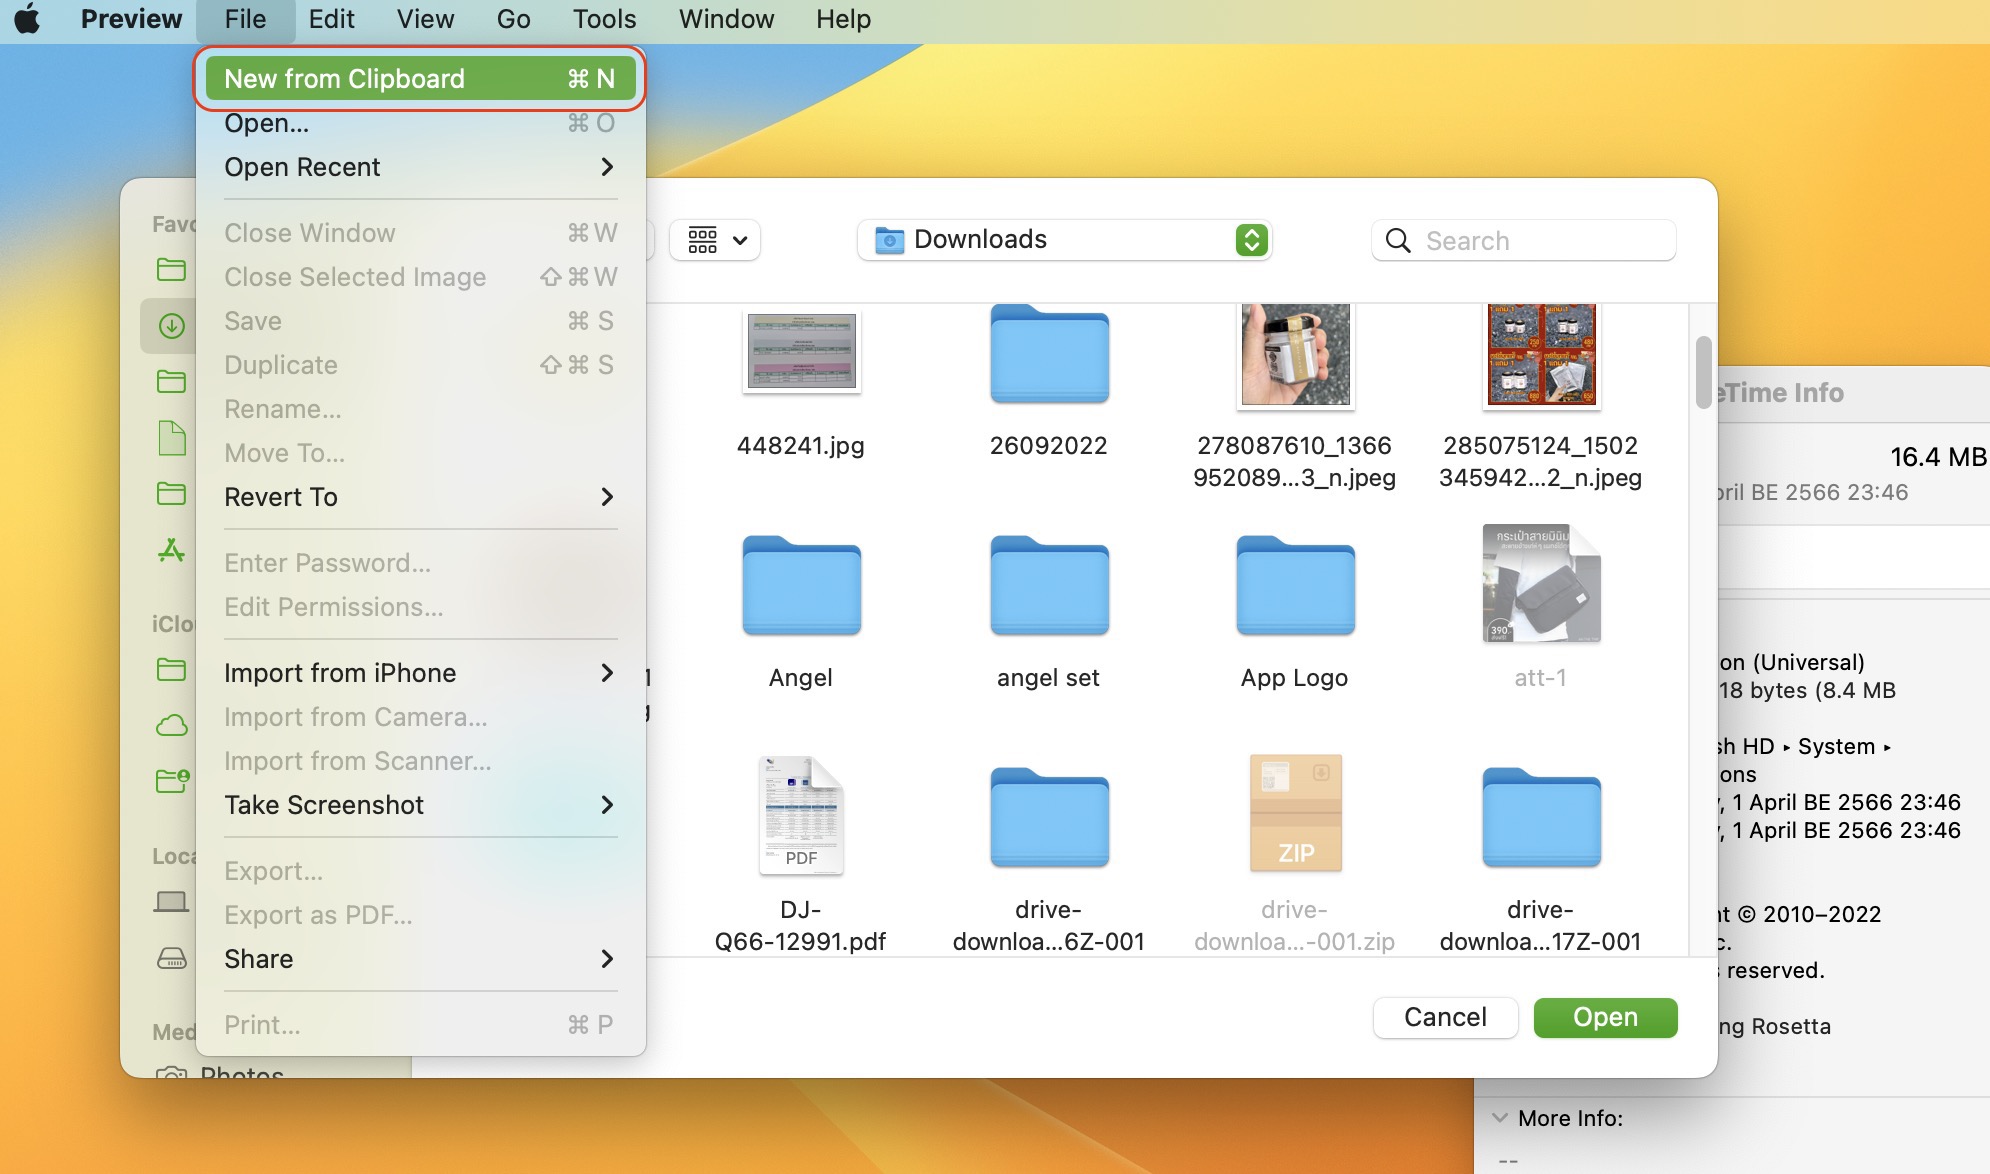This screenshot has height=1174, width=1990.
Task: Click the Applications icon in sidebar
Action: point(171,550)
